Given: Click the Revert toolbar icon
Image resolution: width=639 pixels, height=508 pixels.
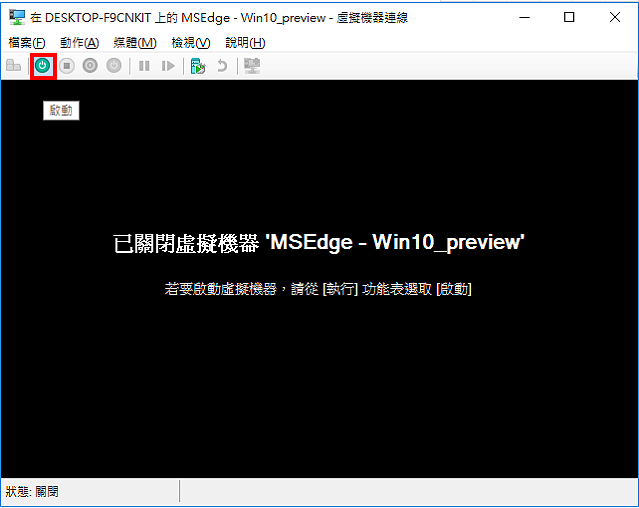Looking at the screenshot, I should coord(222,66).
